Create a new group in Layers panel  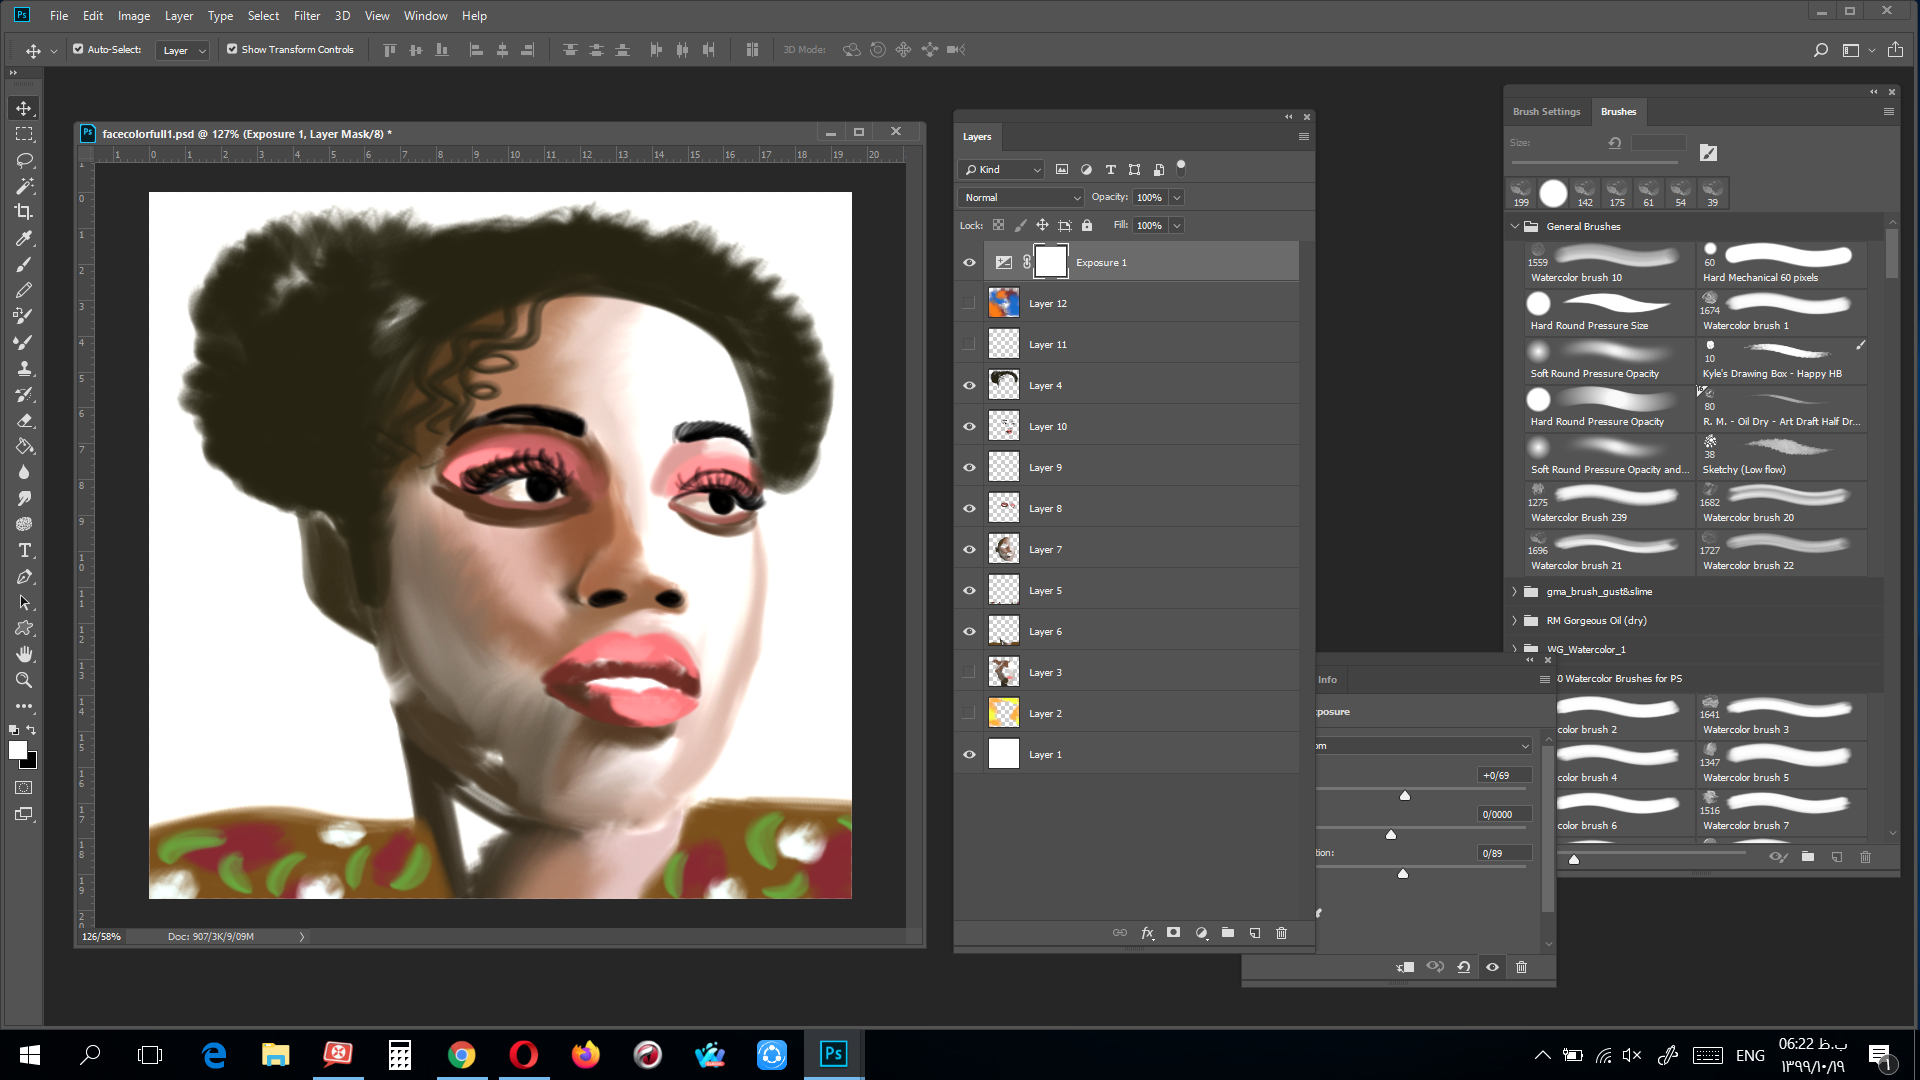(x=1228, y=933)
